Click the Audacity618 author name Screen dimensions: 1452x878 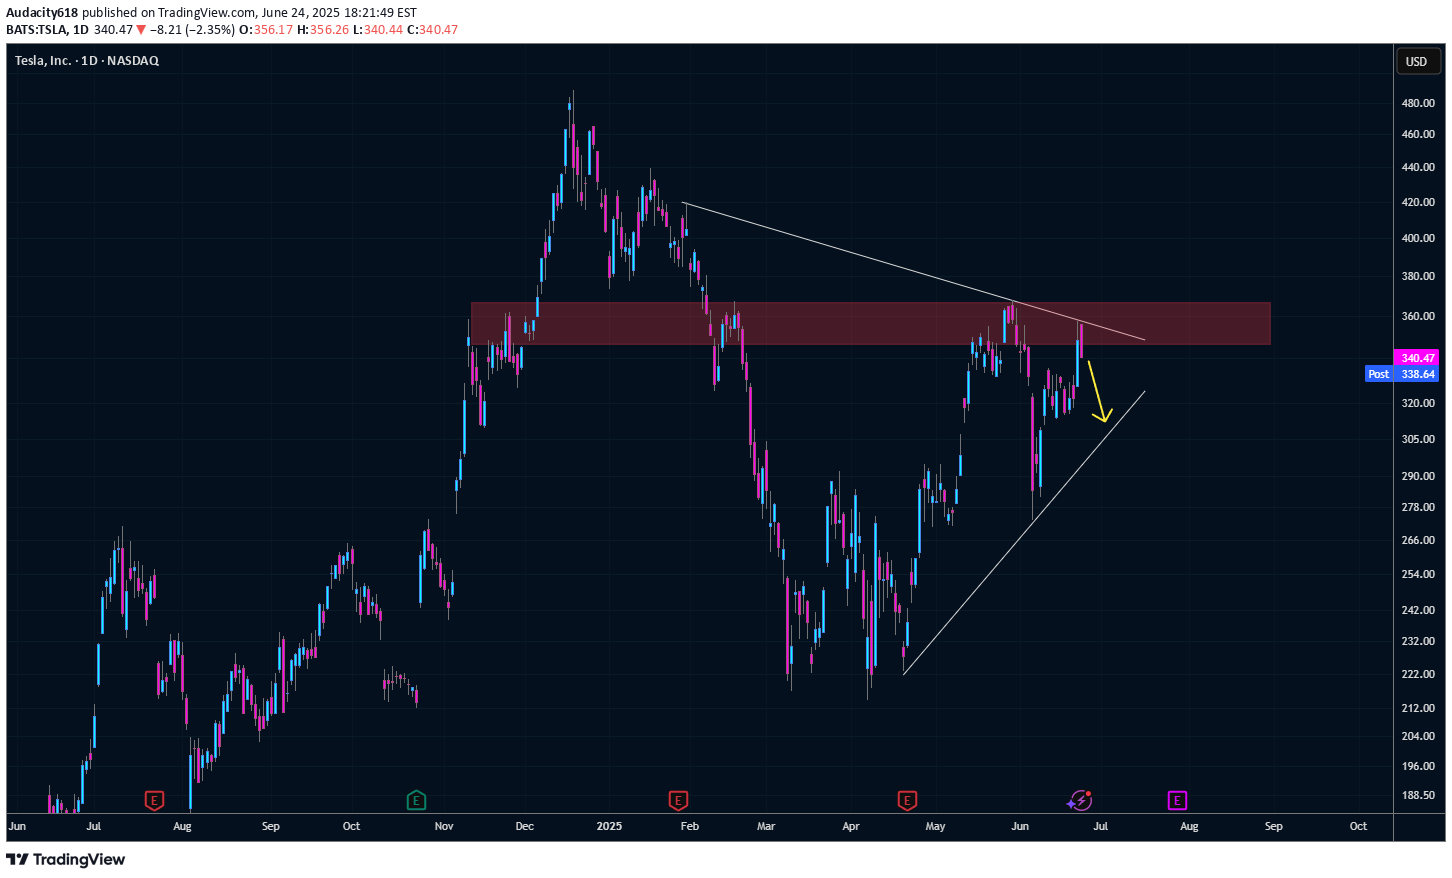coord(42,13)
